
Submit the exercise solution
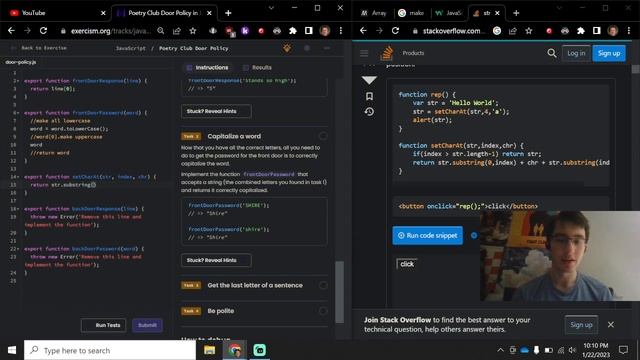(x=147, y=325)
